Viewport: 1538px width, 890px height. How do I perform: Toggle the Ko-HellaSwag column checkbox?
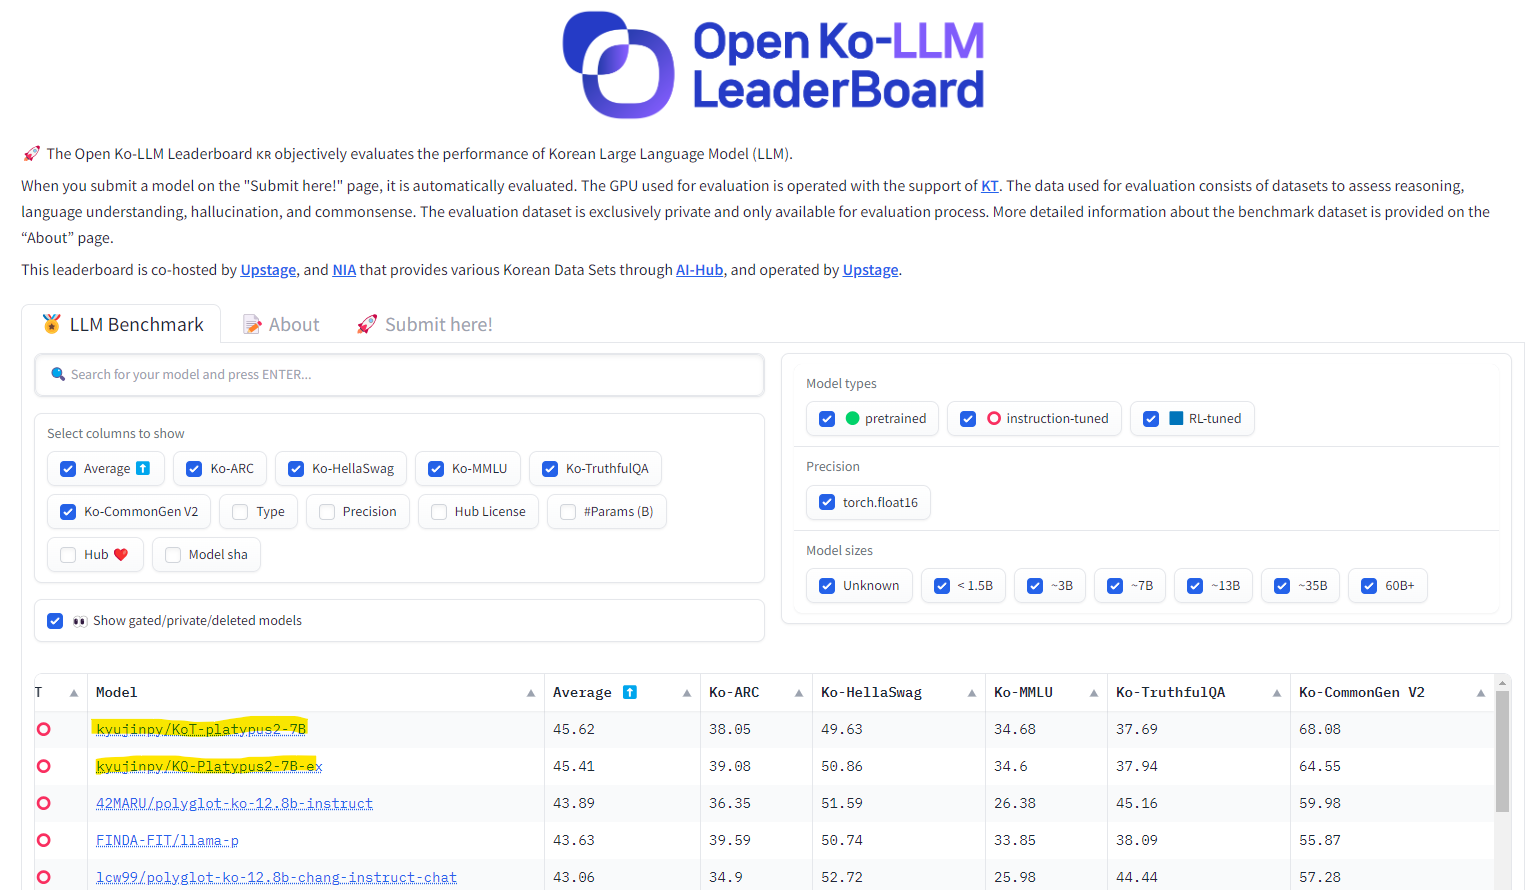(296, 469)
